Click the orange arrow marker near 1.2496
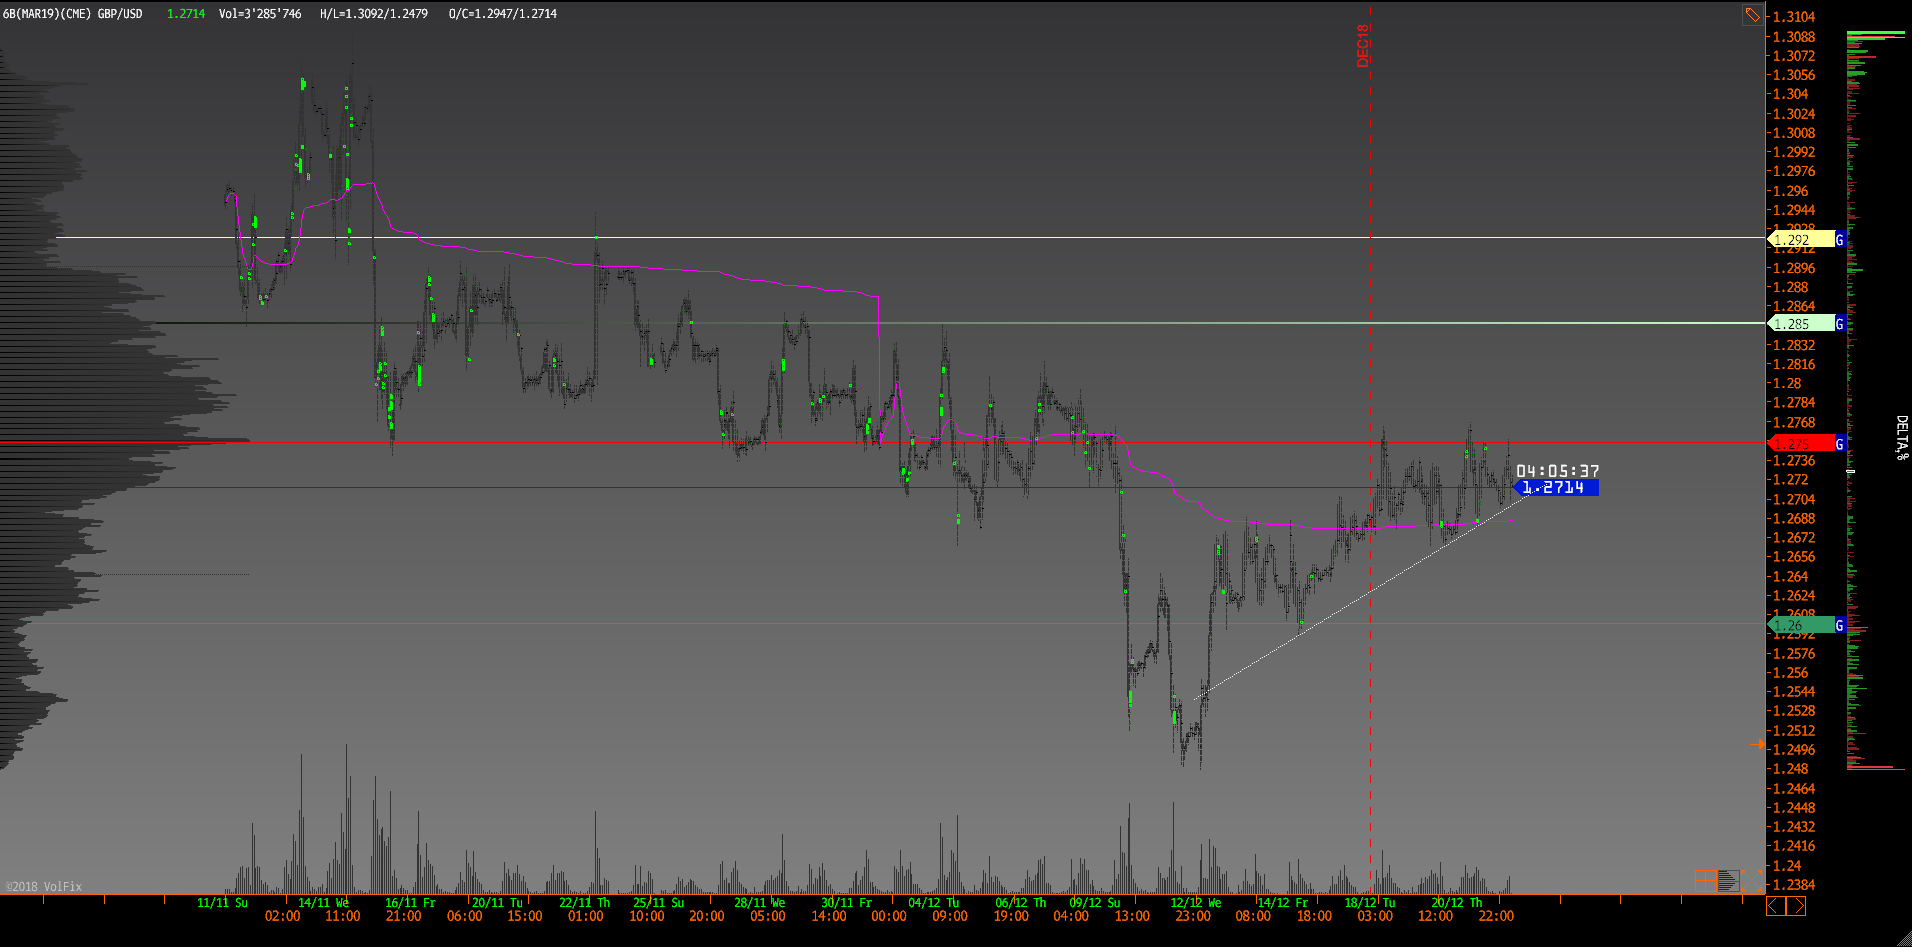Viewport: 1912px width, 947px height. [x=1757, y=745]
